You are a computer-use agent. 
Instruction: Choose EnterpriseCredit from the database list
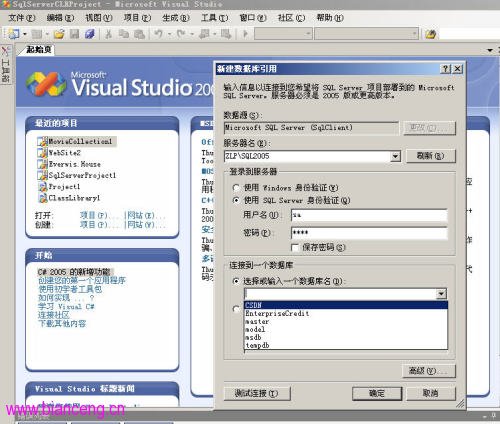pos(346,313)
